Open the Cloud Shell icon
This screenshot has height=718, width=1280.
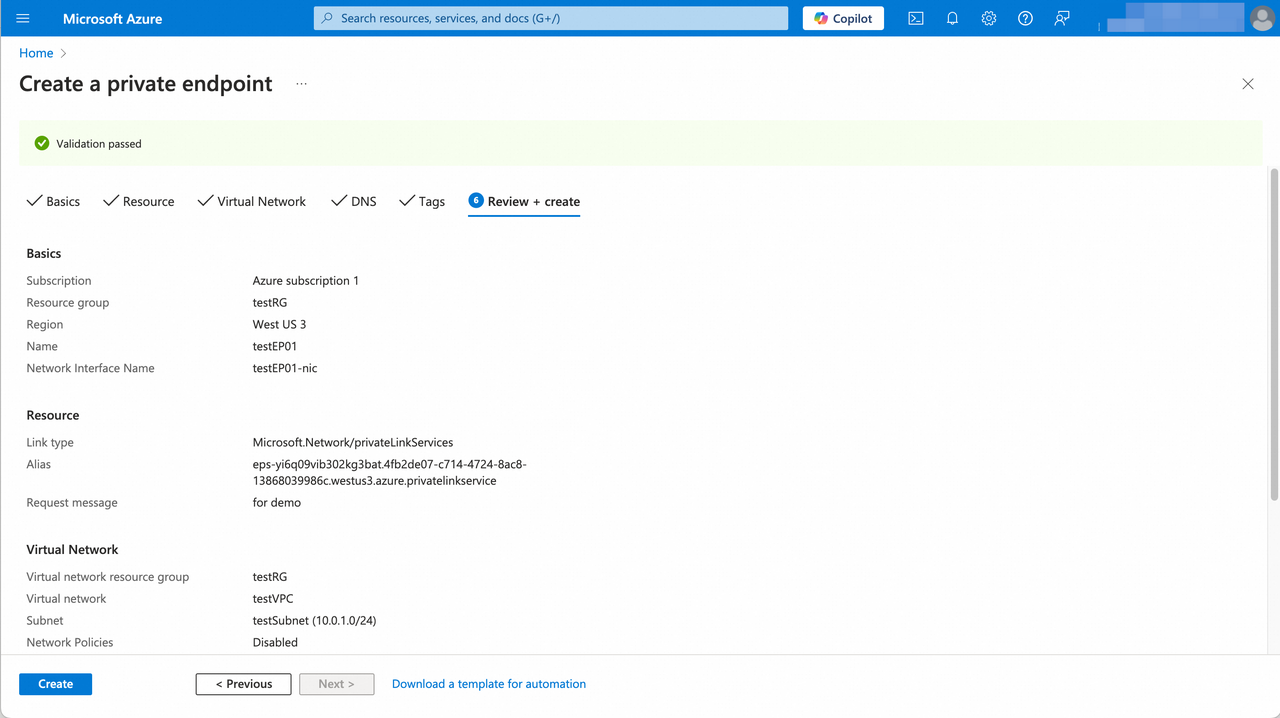[x=915, y=18]
